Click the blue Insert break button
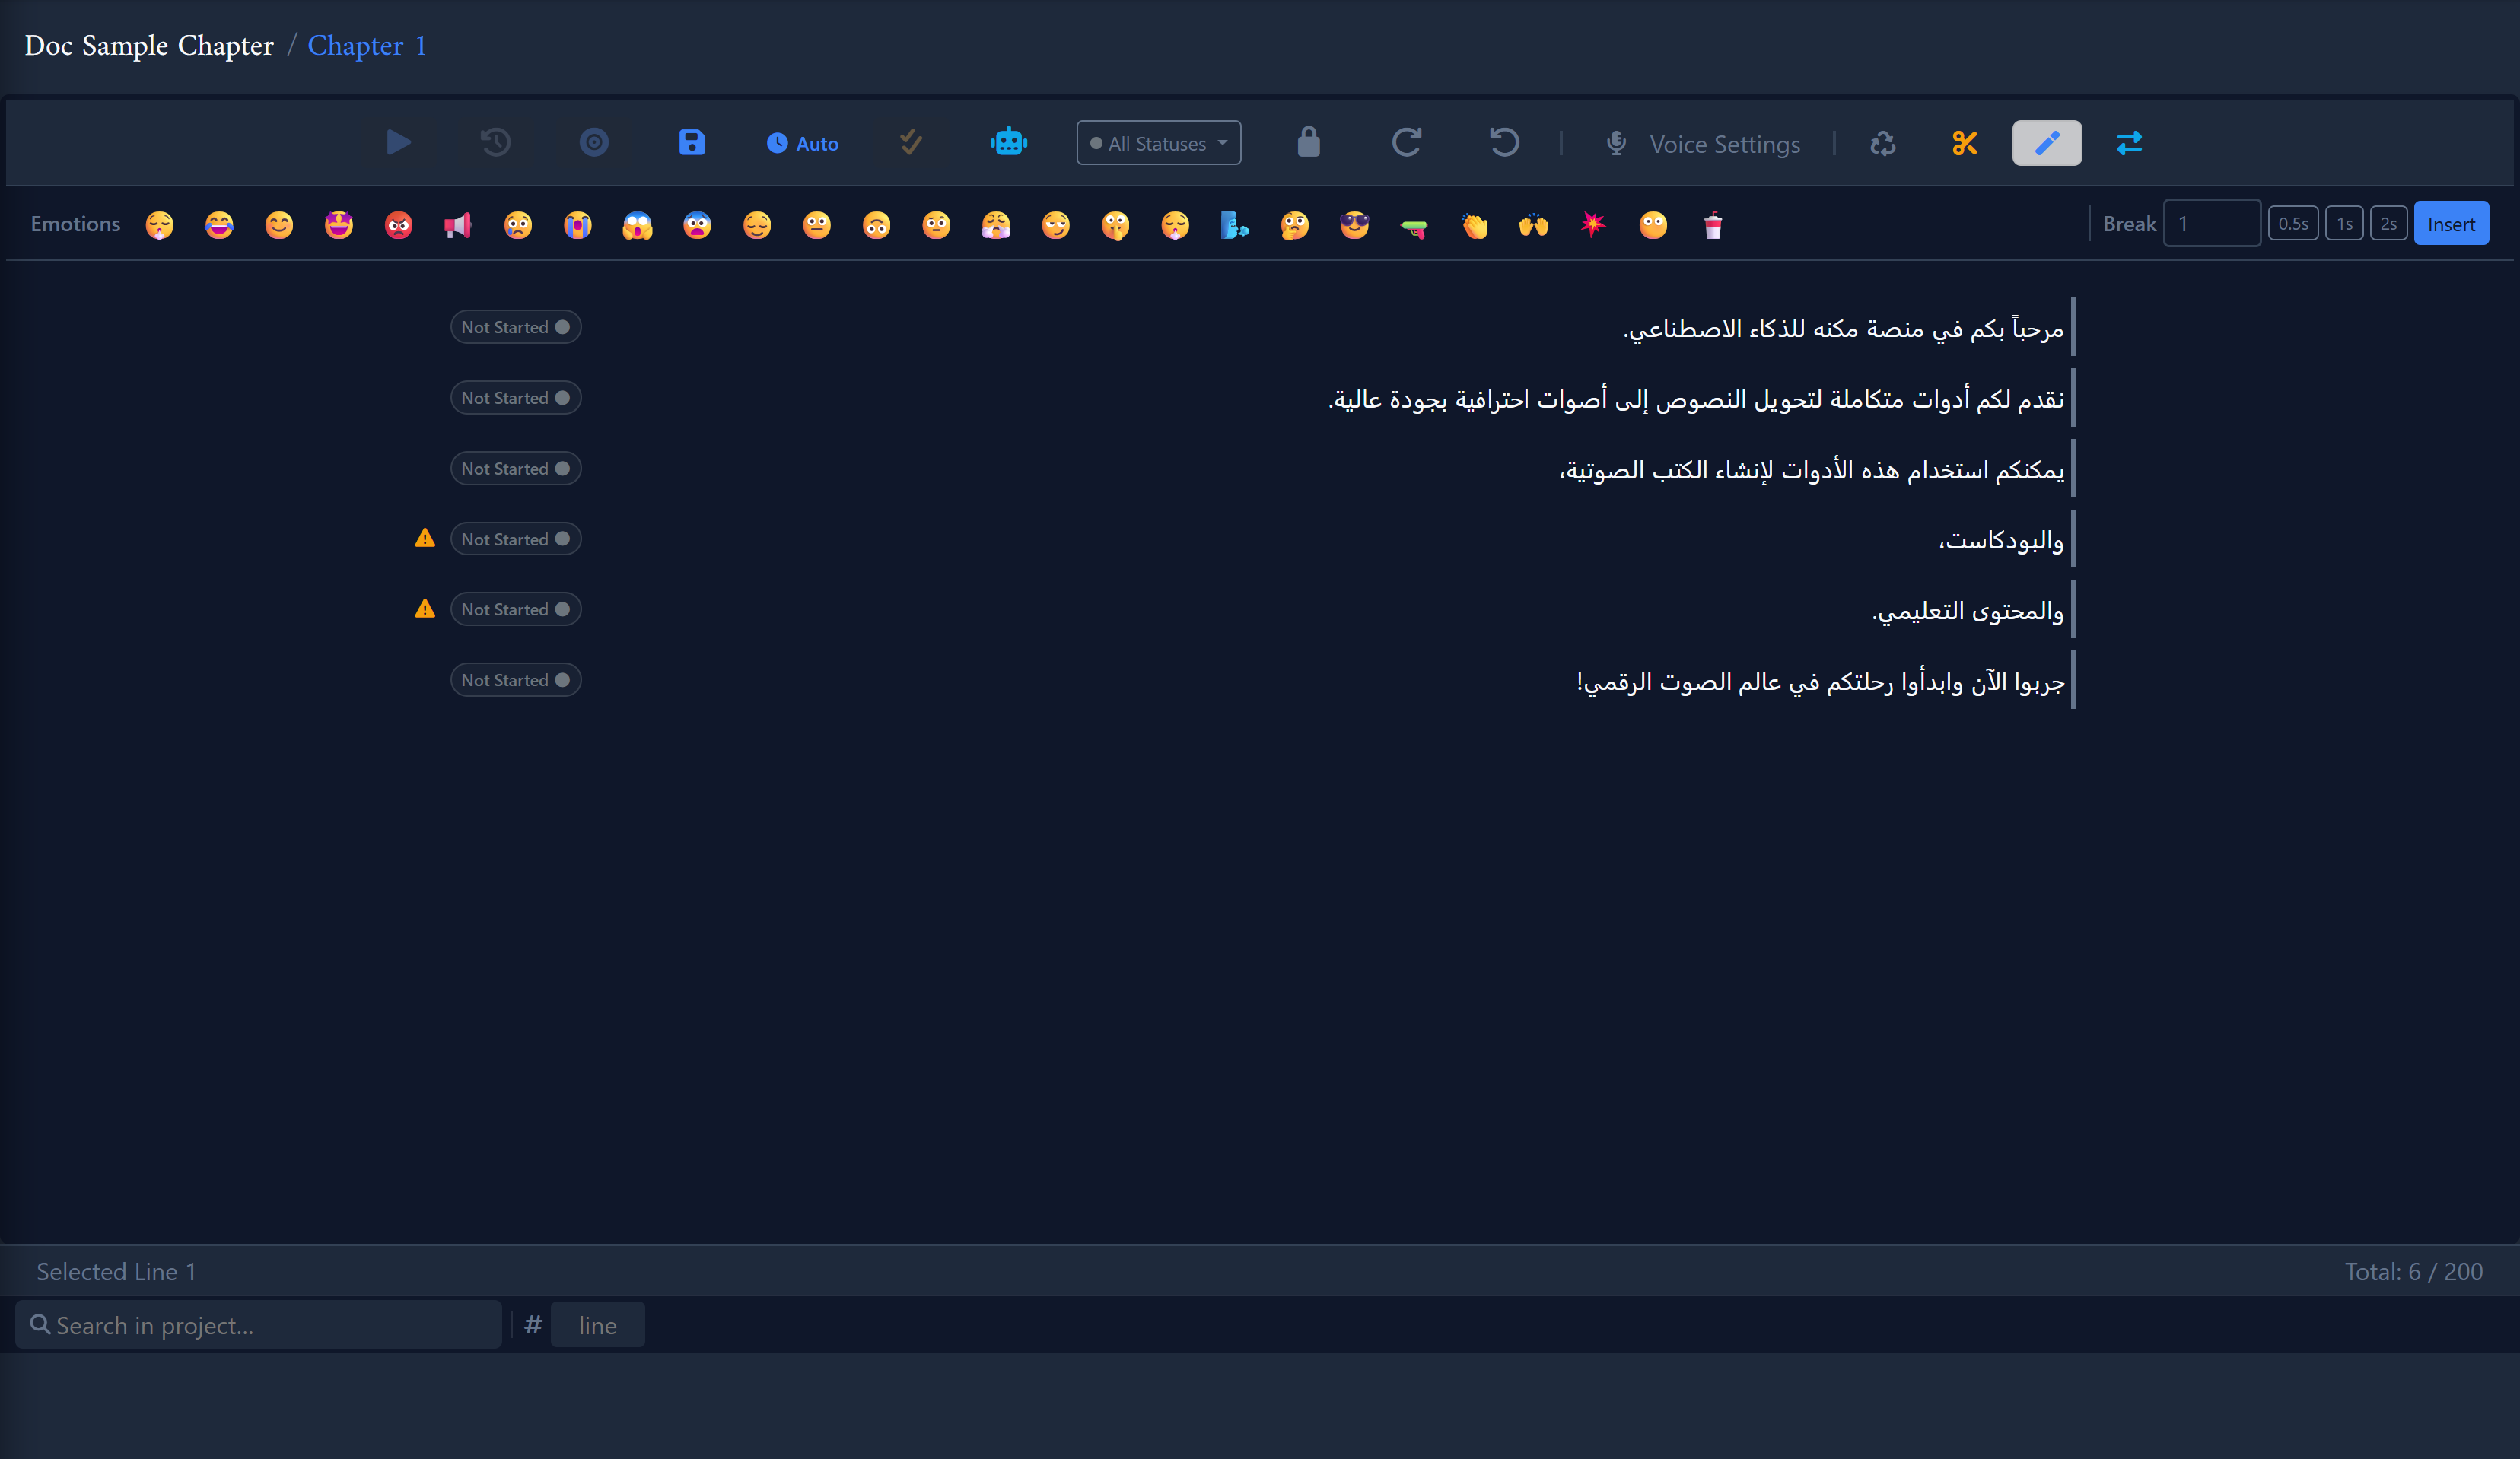Image resolution: width=2520 pixels, height=1459 pixels. 2451,224
